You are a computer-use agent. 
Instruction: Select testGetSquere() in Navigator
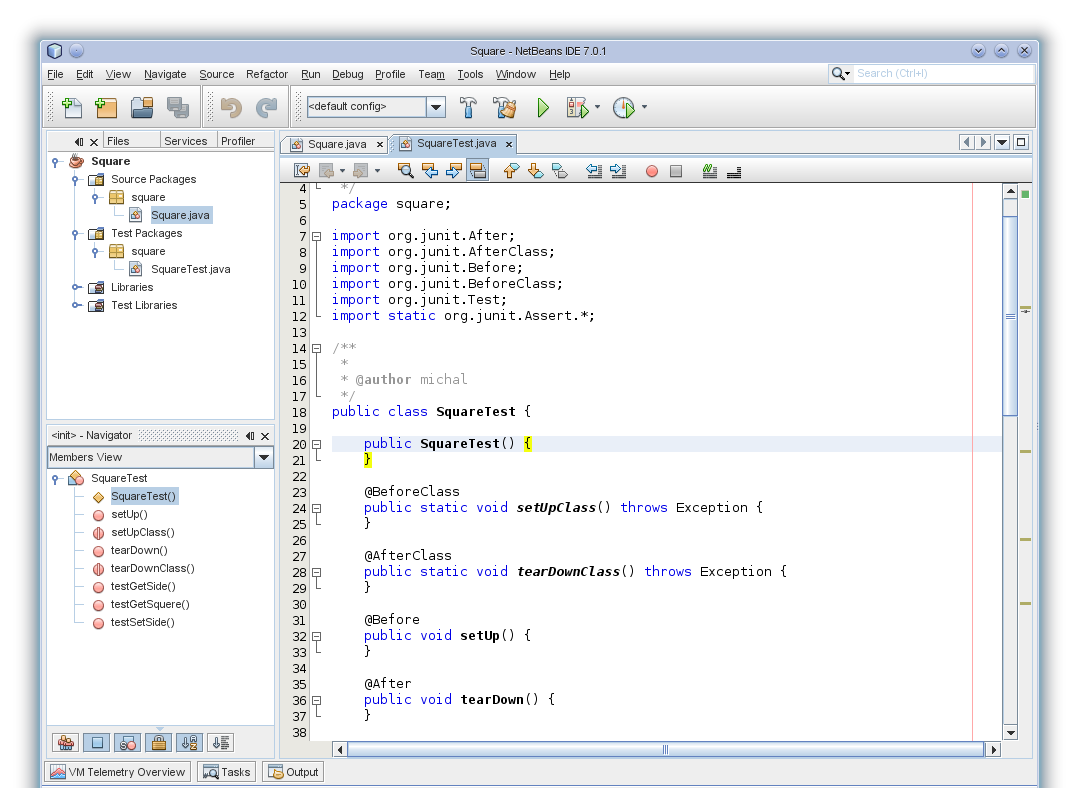pos(150,604)
